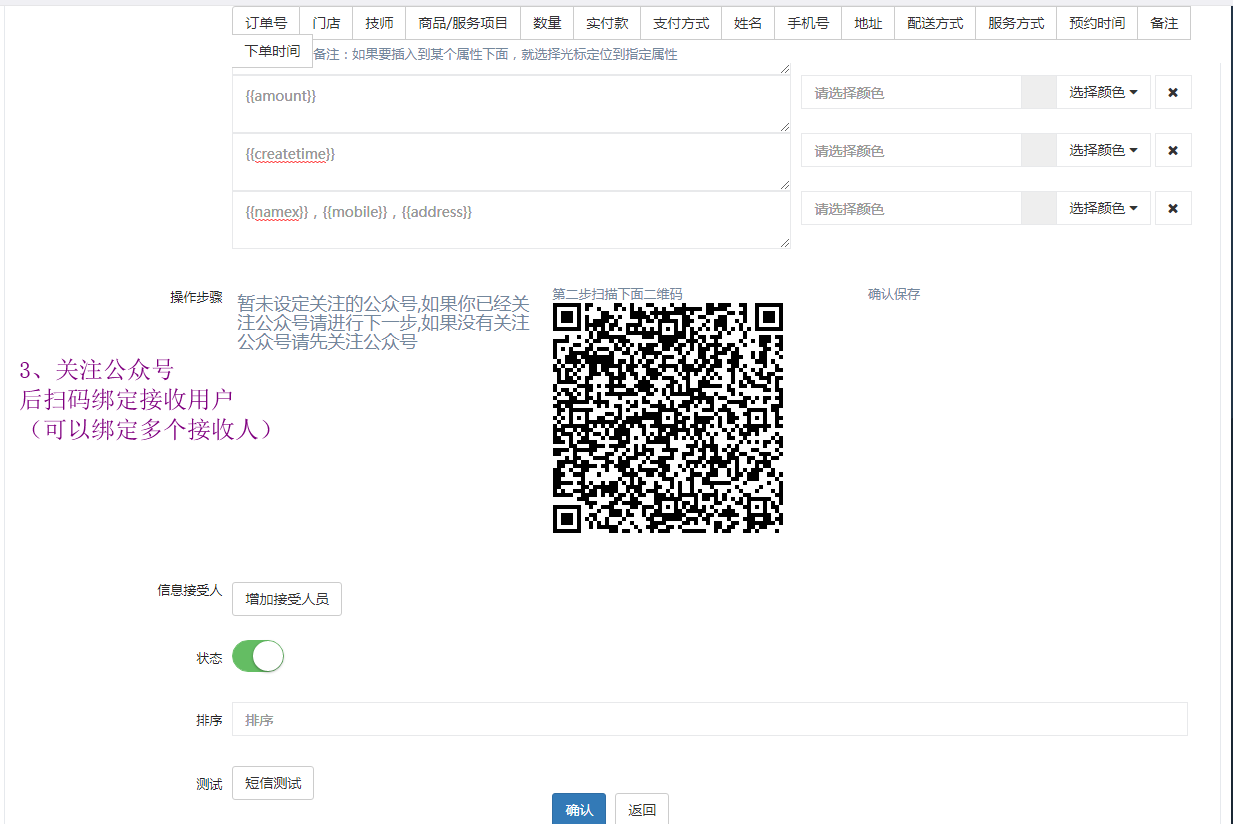Focus the 请选择颜色 field in the {{amount}} row
Image resolution: width=1233 pixels, height=824 pixels.
[x=911, y=92]
